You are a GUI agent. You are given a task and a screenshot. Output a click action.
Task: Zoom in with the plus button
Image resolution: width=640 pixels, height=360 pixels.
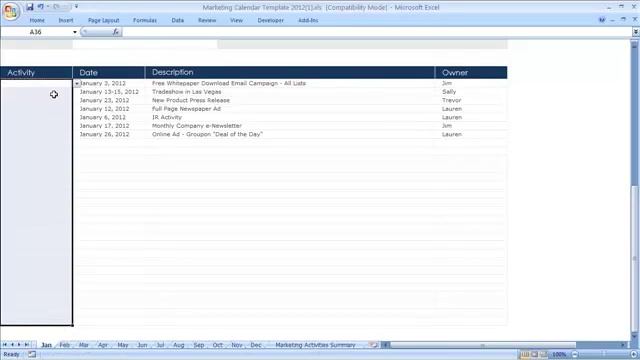(x=634, y=354)
